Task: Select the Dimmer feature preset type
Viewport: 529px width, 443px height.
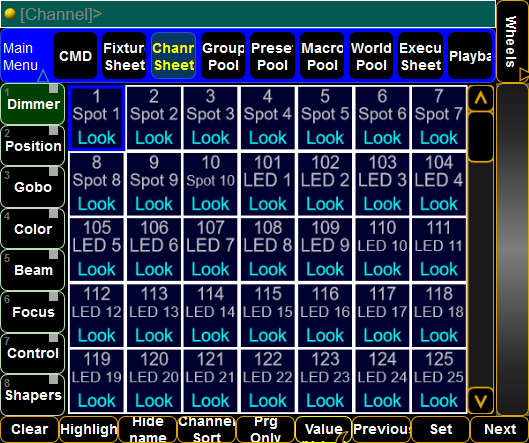Action: tap(33, 104)
